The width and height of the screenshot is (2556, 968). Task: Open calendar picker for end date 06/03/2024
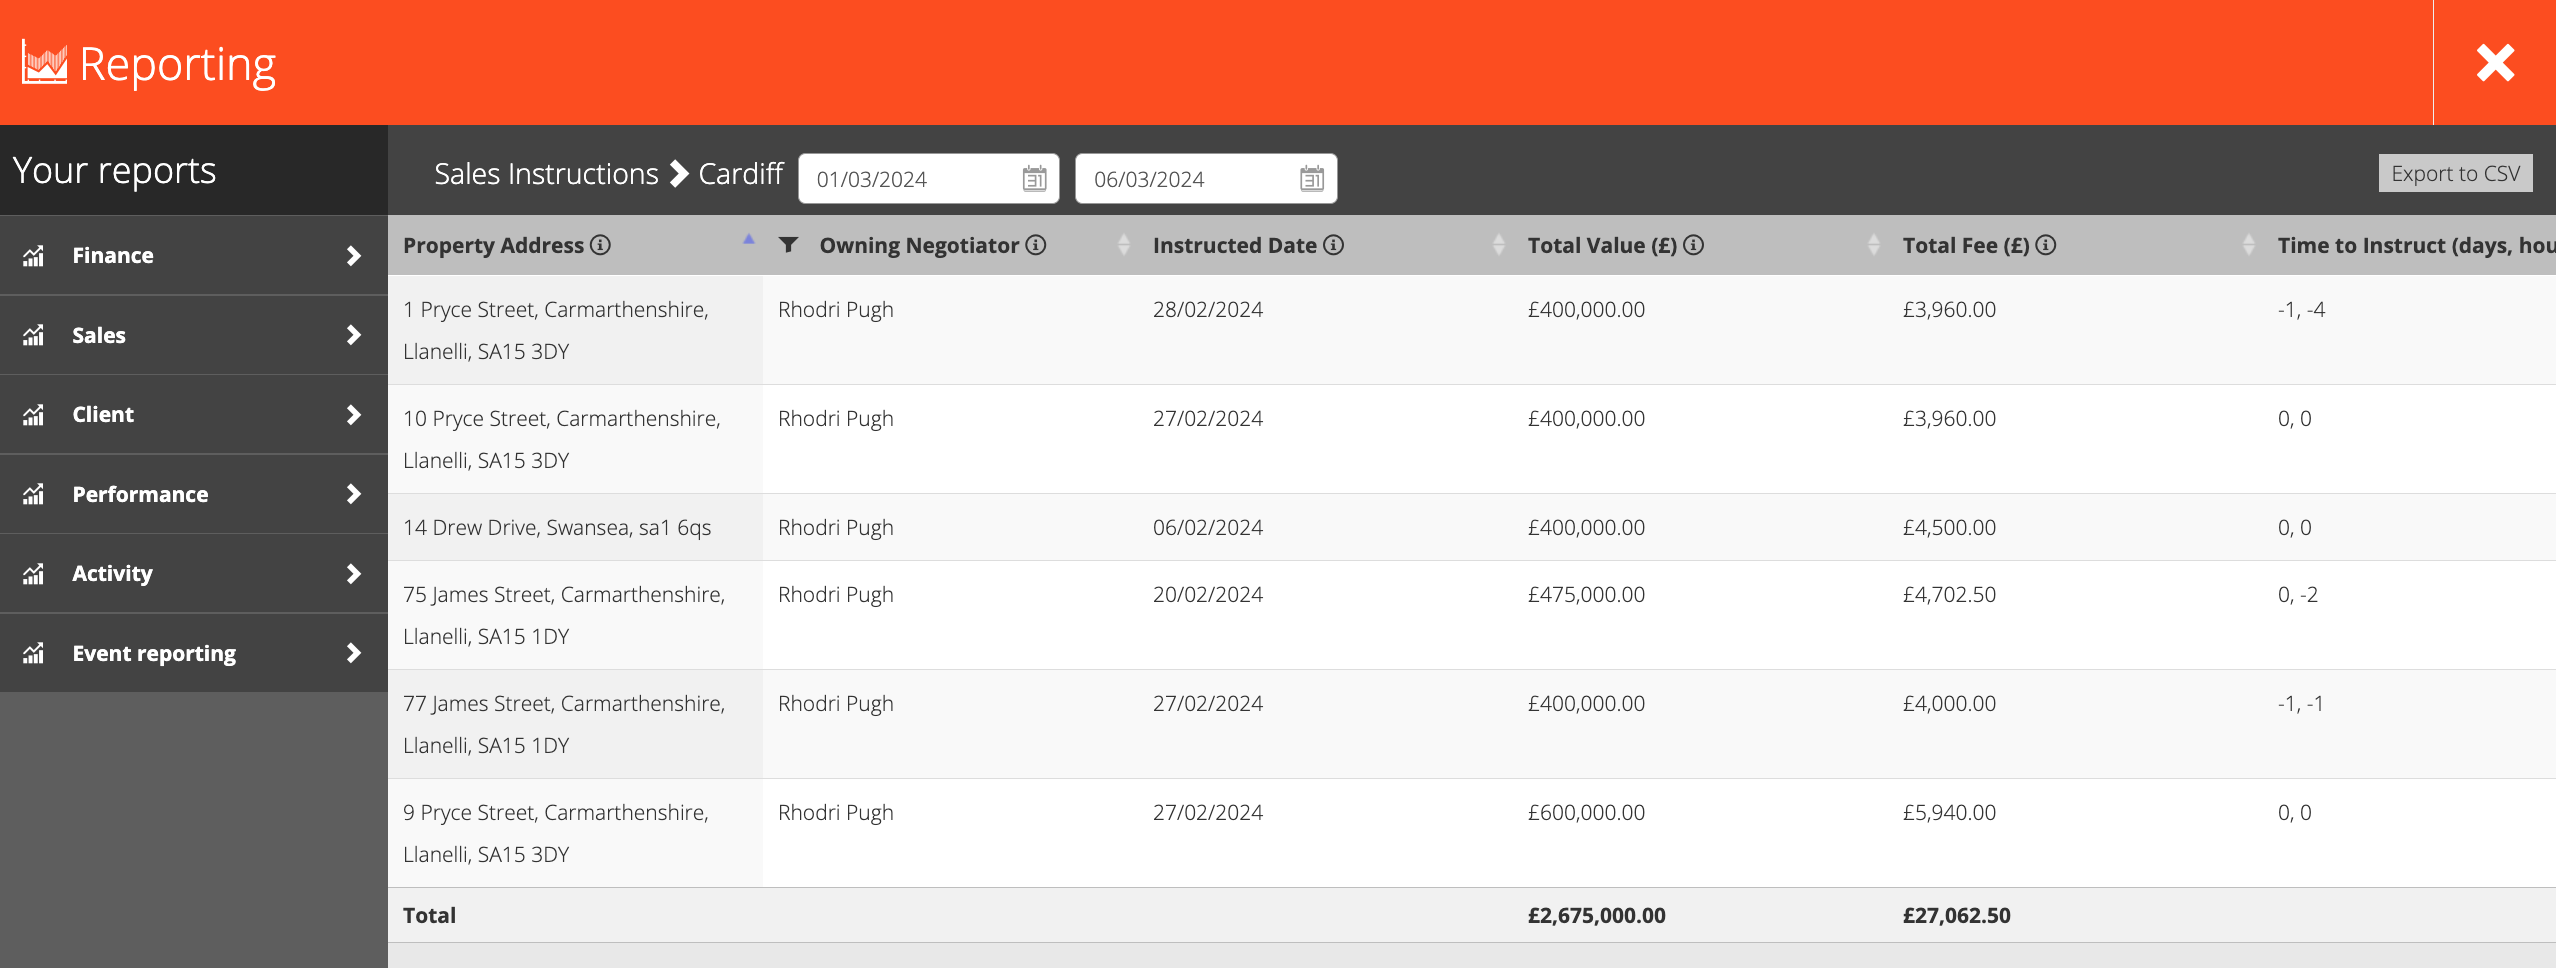1311,179
